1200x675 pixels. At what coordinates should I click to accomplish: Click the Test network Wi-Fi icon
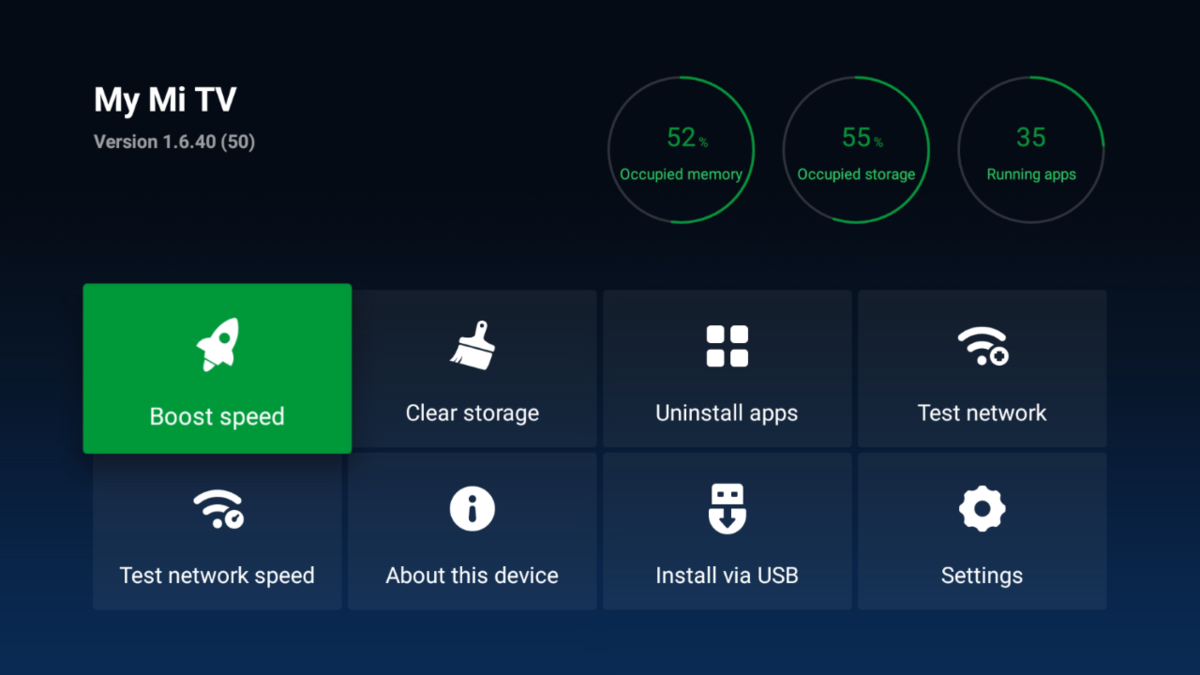click(982, 344)
